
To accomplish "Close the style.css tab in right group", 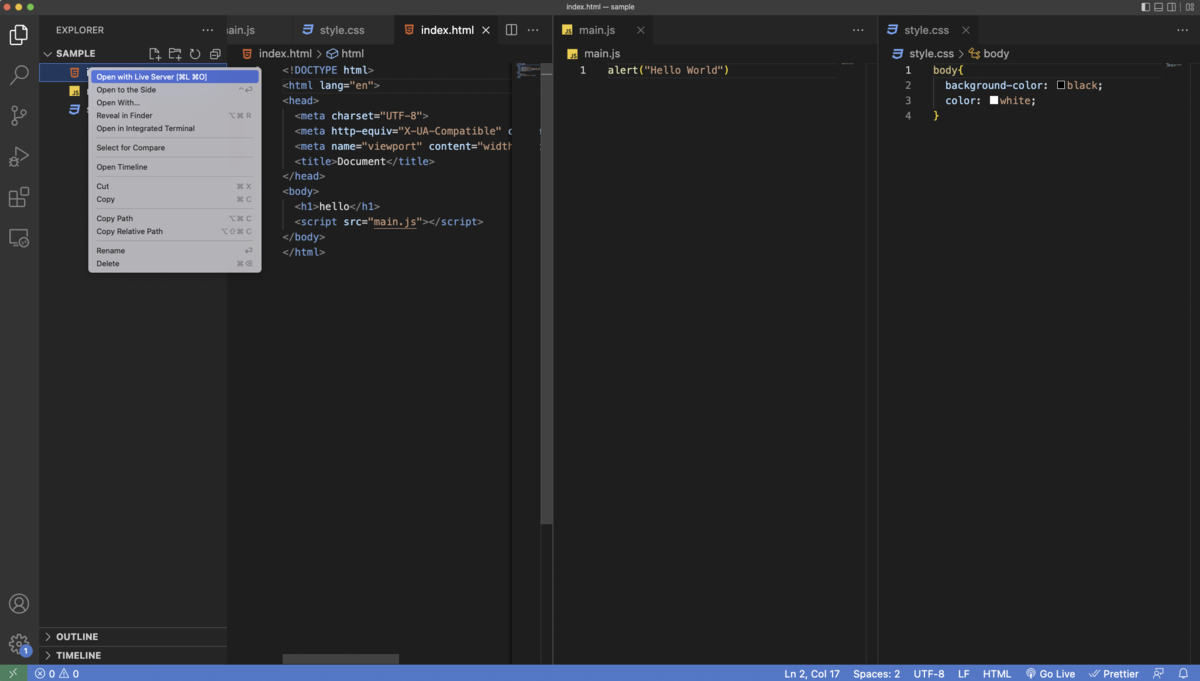I will tap(966, 30).
